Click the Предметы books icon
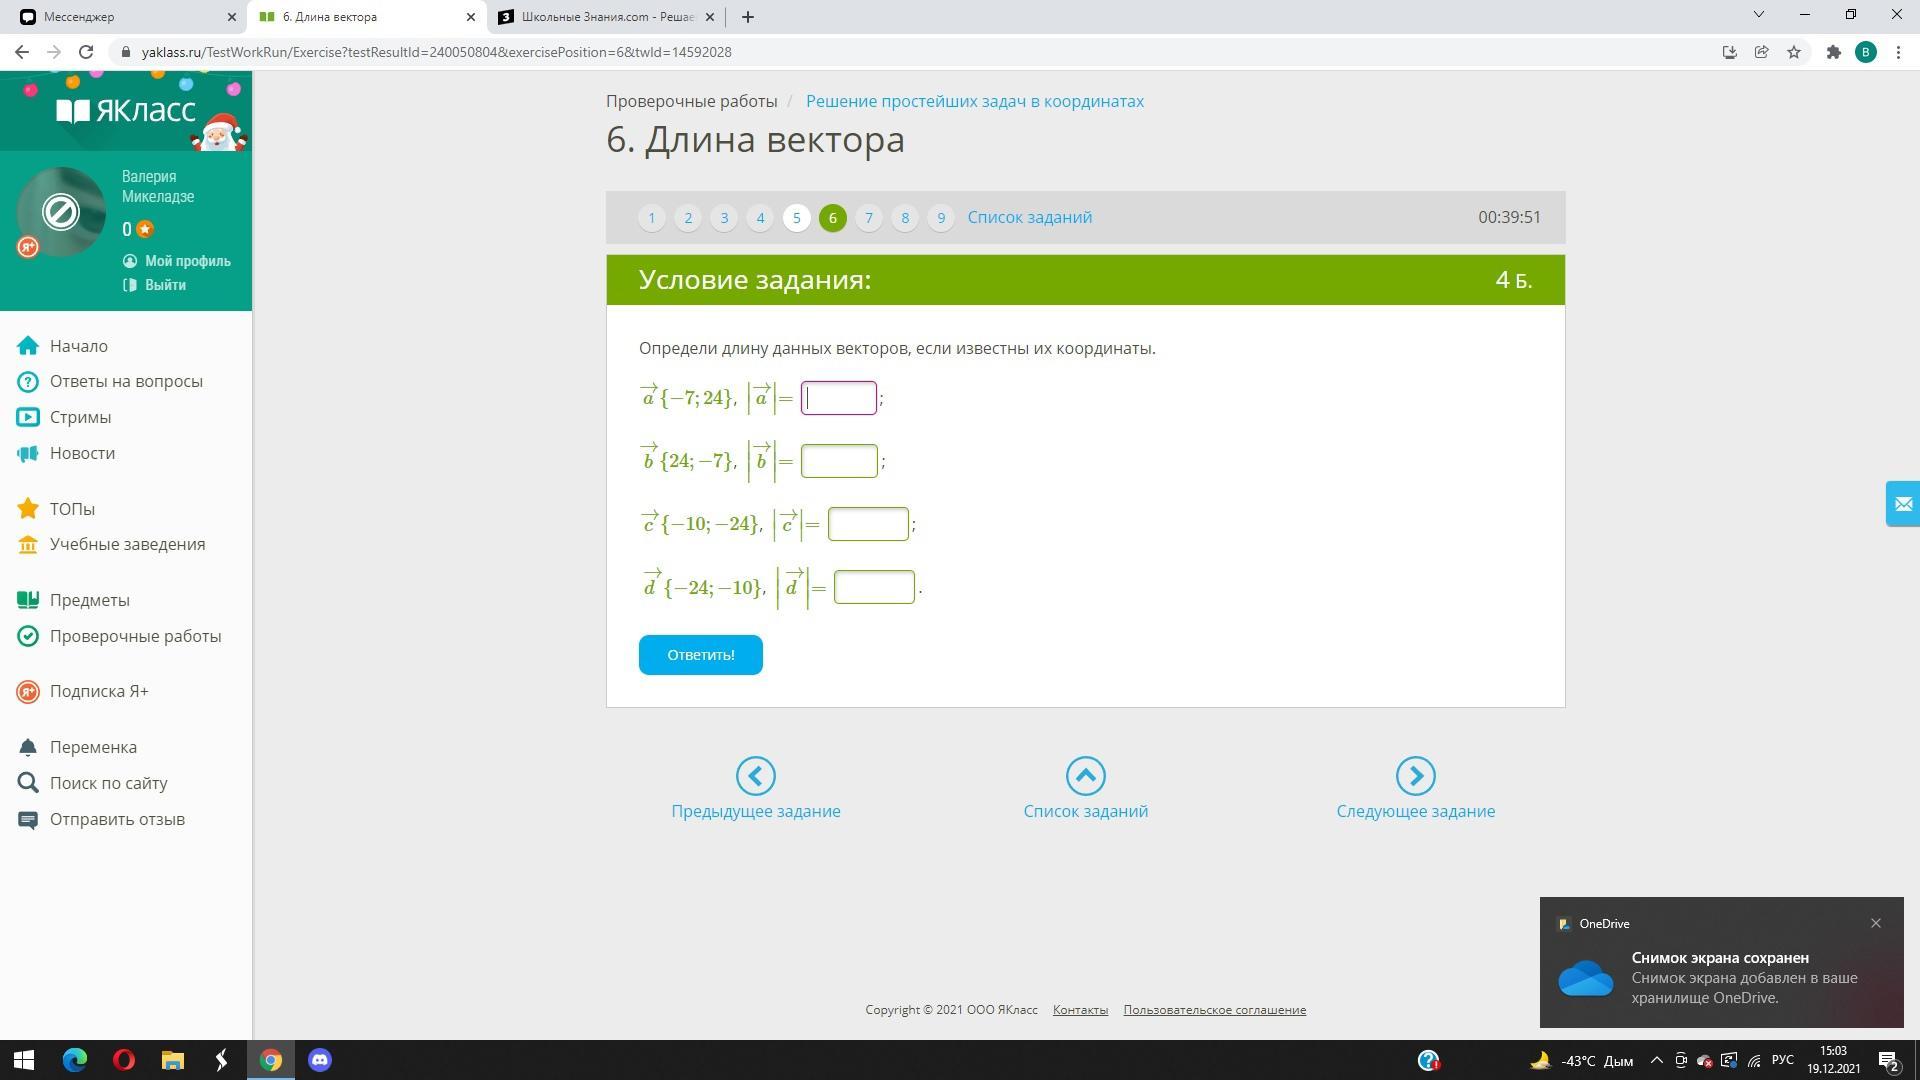This screenshot has width=1920, height=1080. coord(28,600)
